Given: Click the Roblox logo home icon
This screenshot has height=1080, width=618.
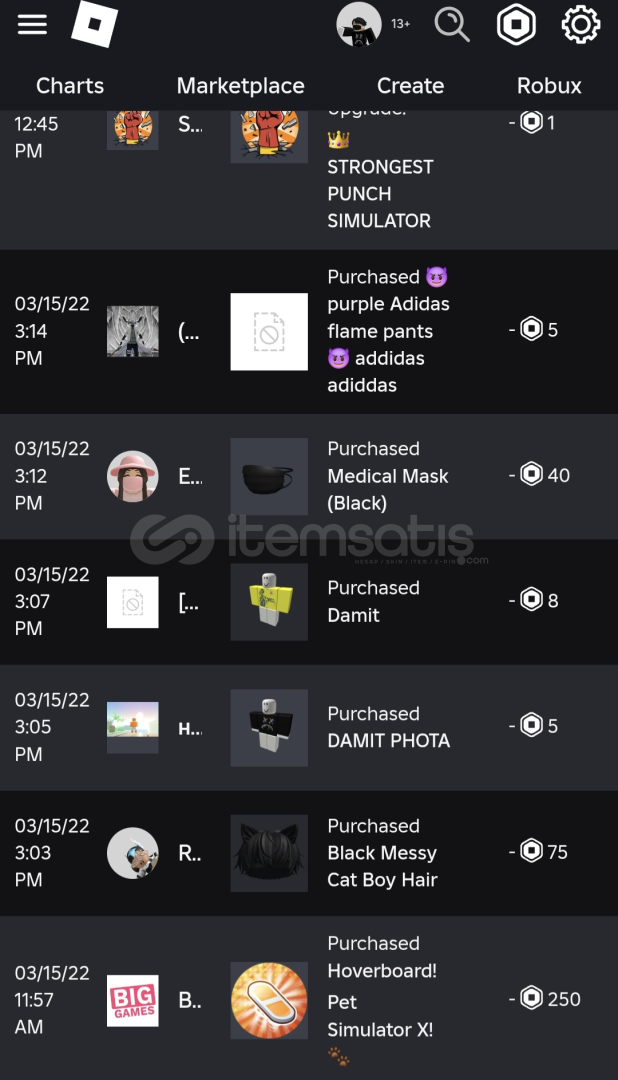Looking at the screenshot, I should [95, 25].
